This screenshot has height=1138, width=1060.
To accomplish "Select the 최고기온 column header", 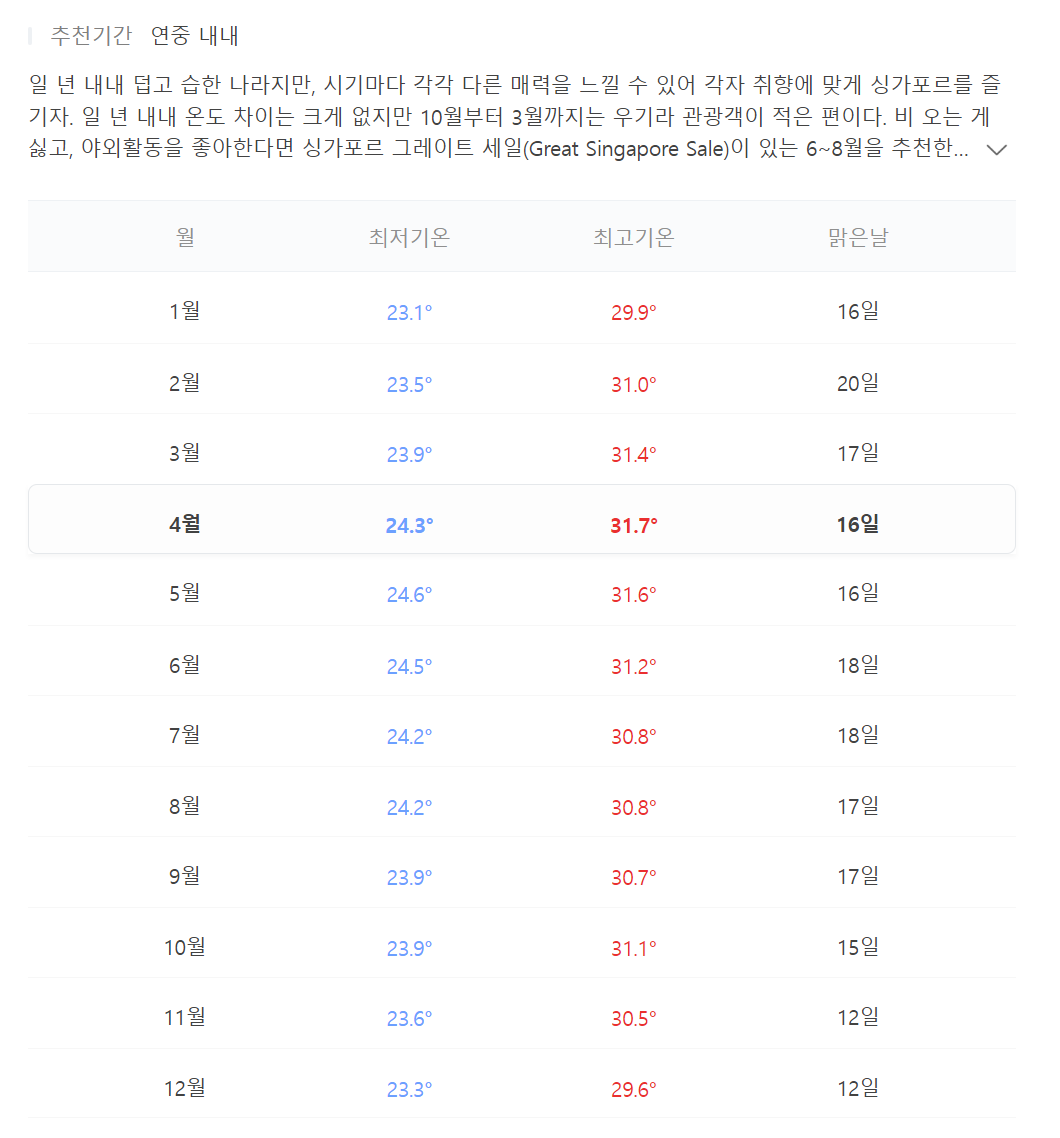I will (x=633, y=237).
